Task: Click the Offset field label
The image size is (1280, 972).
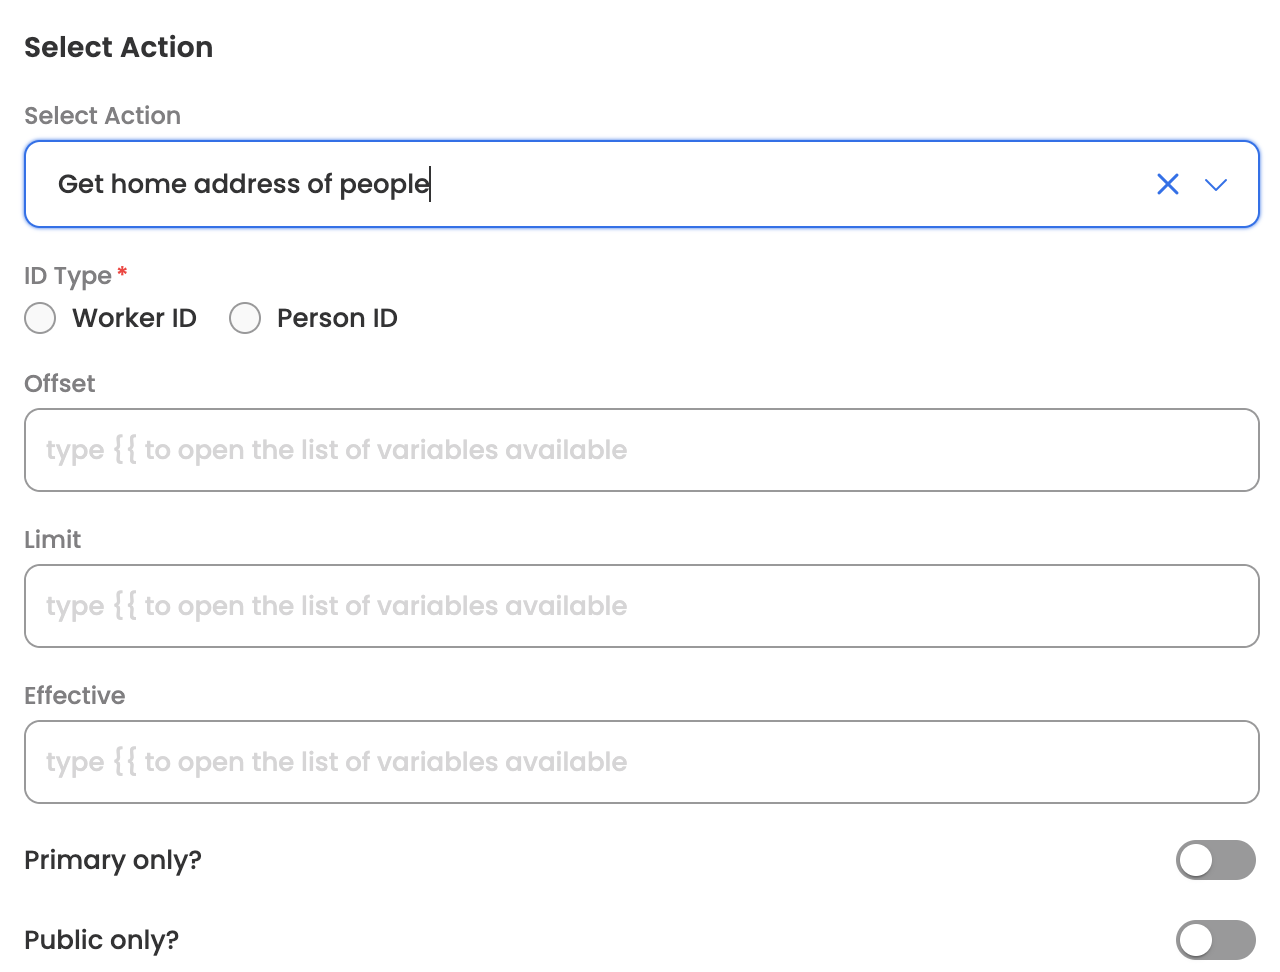Action: pyautogui.click(x=59, y=384)
